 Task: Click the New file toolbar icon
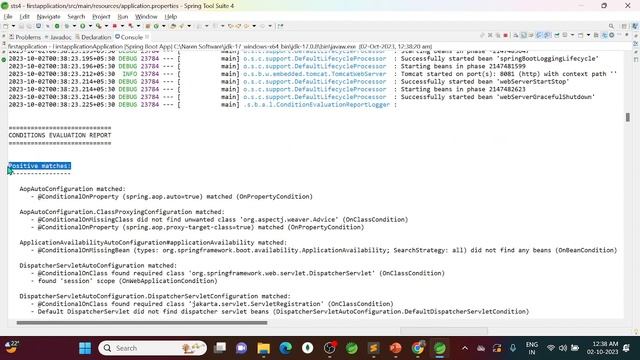(x=5, y=26)
